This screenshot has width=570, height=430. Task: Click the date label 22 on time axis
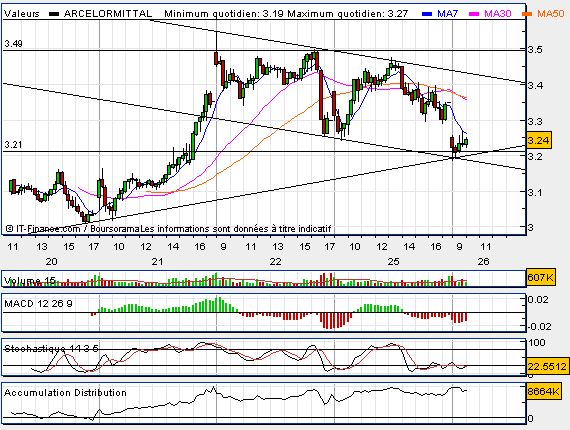276,262
